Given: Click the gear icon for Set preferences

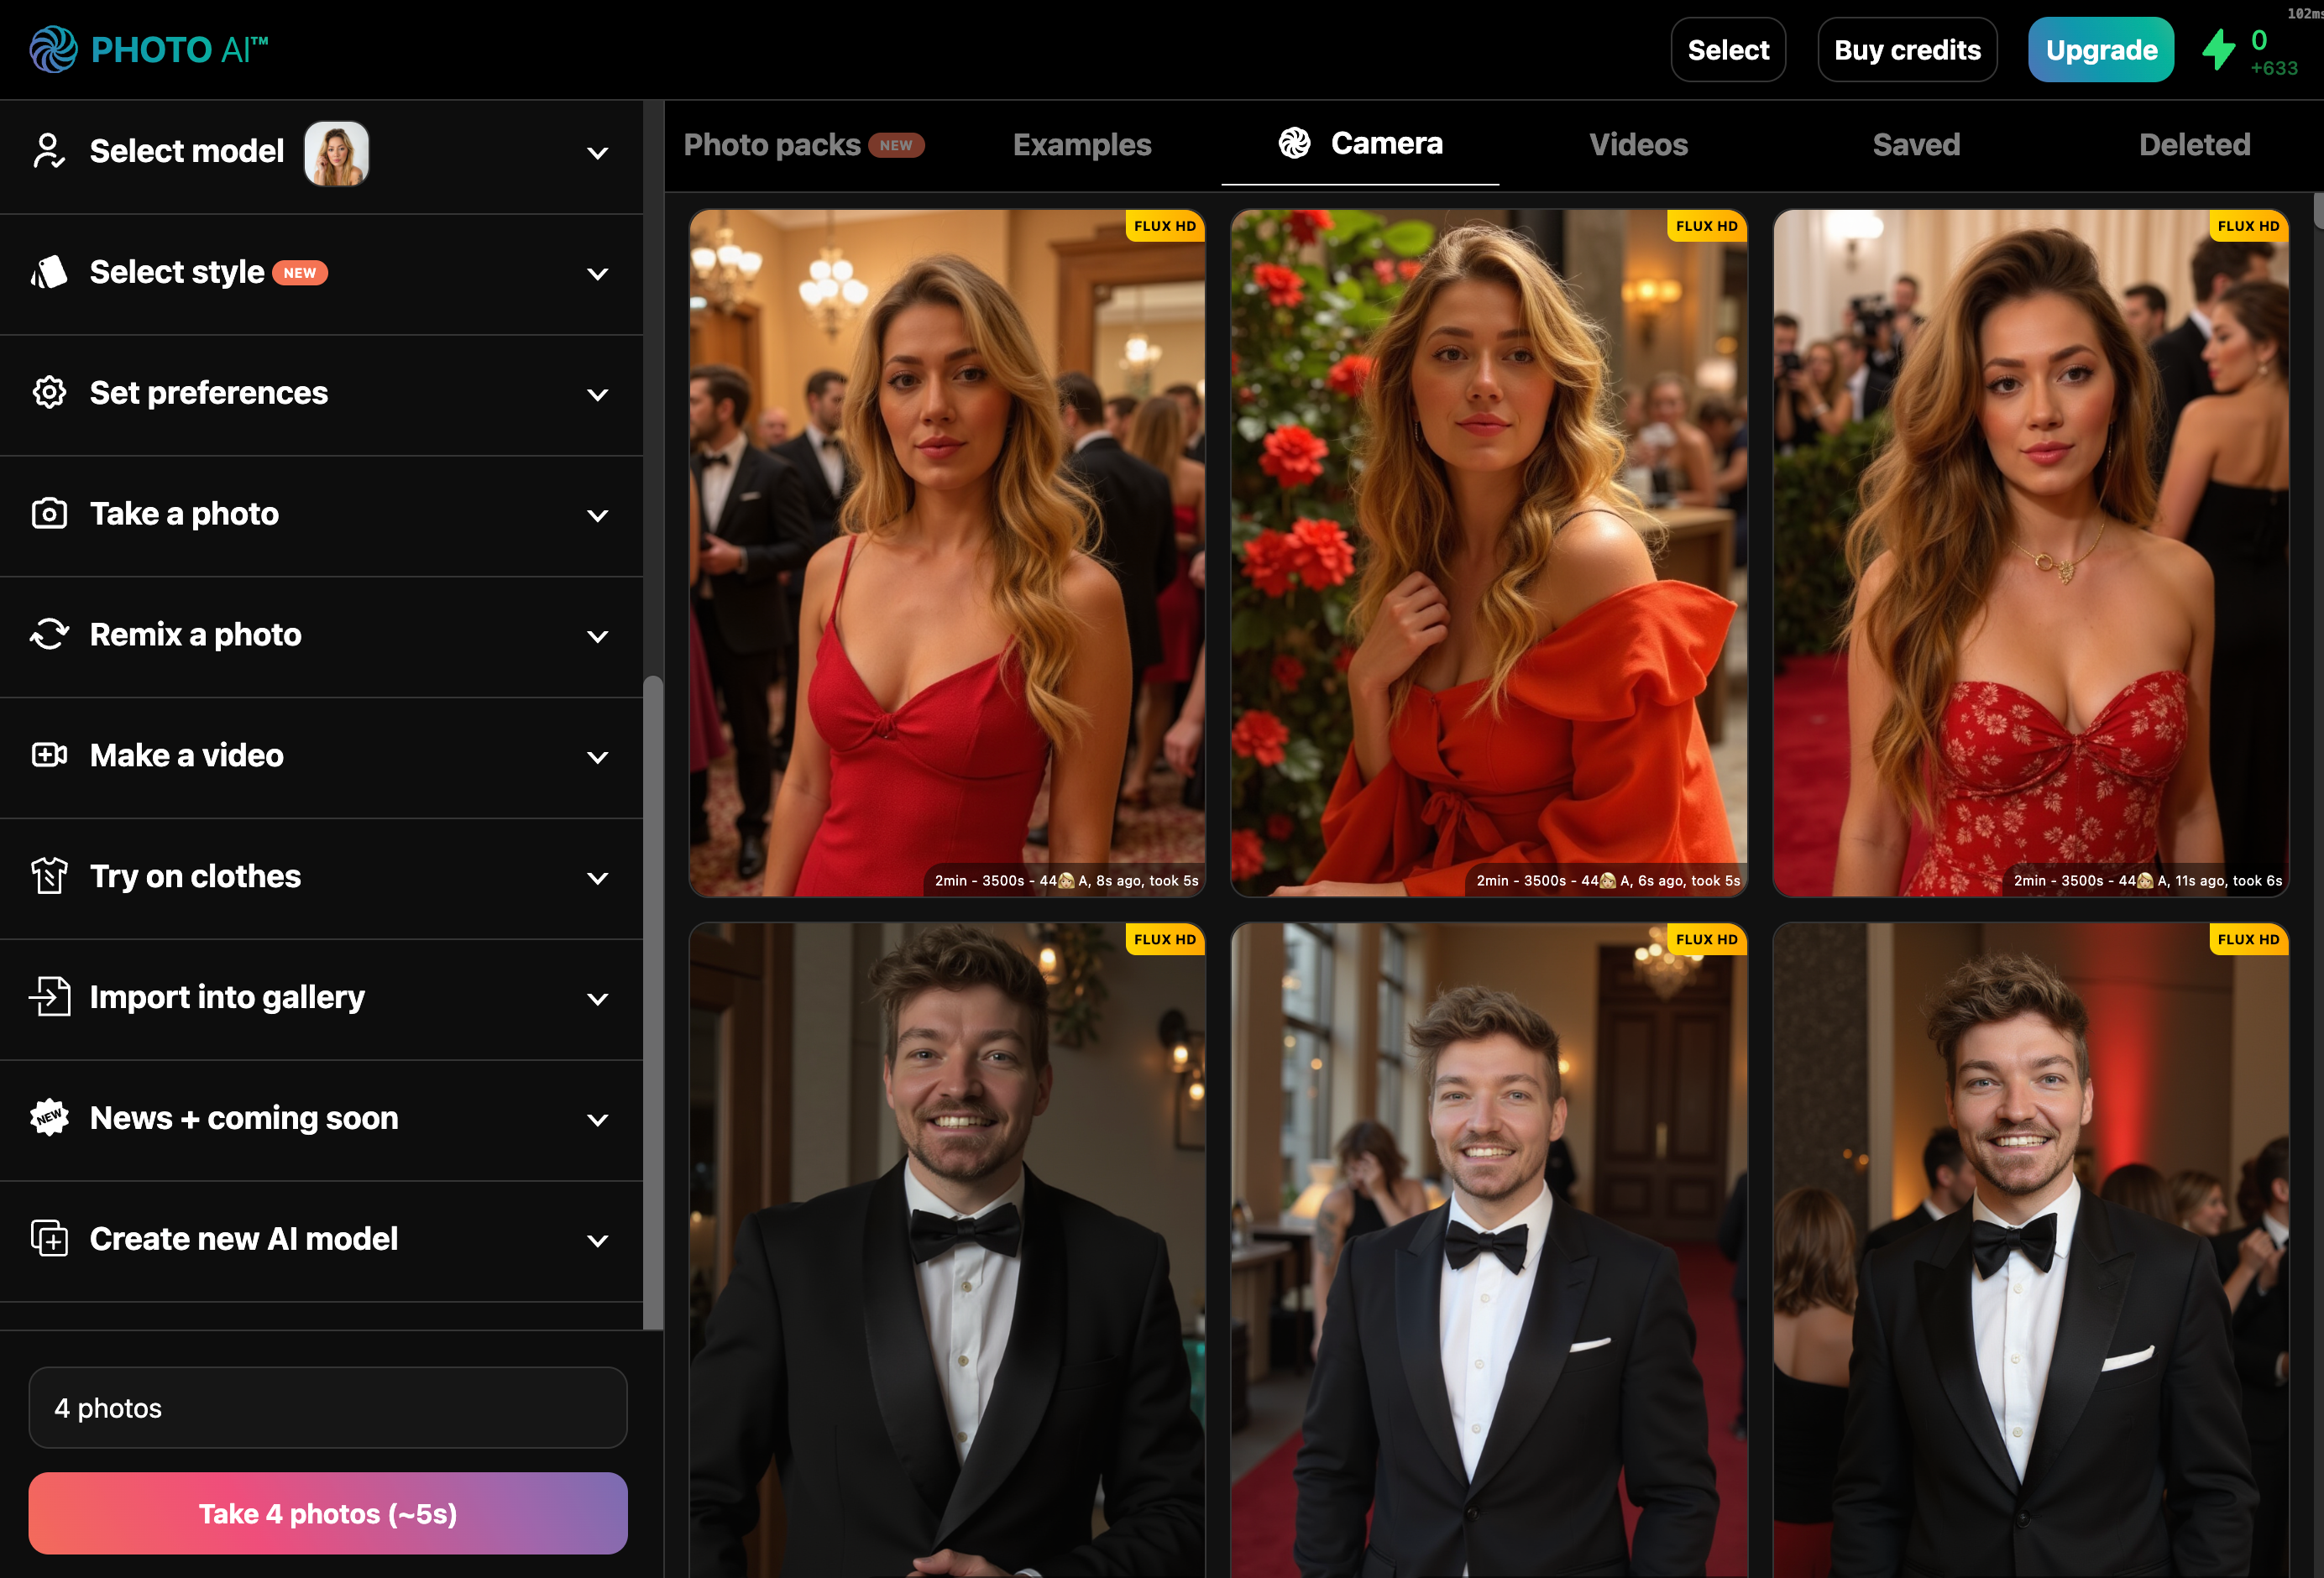Looking at the screenshot, I should tap(49, 393).
